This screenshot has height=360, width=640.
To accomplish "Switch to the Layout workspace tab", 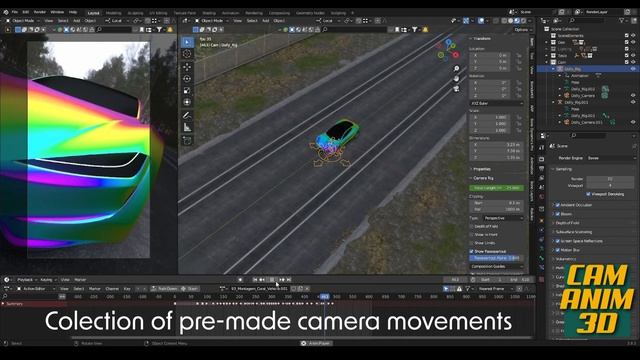I will click(93, 13).
